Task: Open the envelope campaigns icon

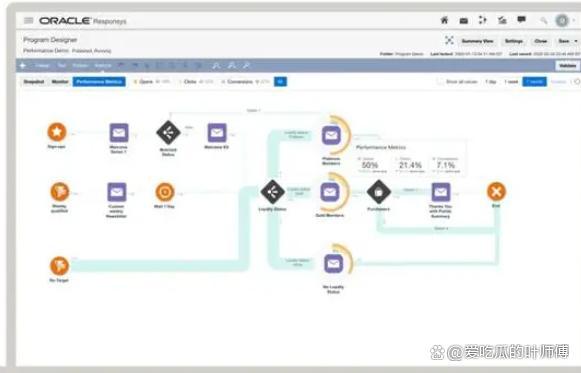Action: tap(464, 21)
